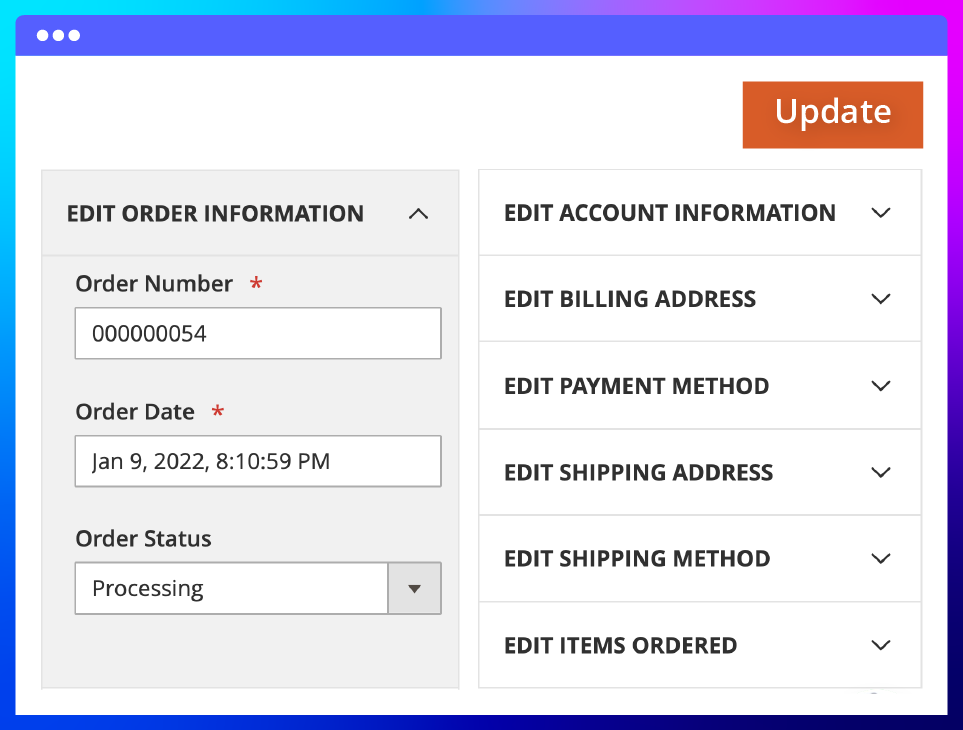Select the Edit Account Information section title
Image resolution: width=963 pixels, height=730 pixels.
(669, 213)
